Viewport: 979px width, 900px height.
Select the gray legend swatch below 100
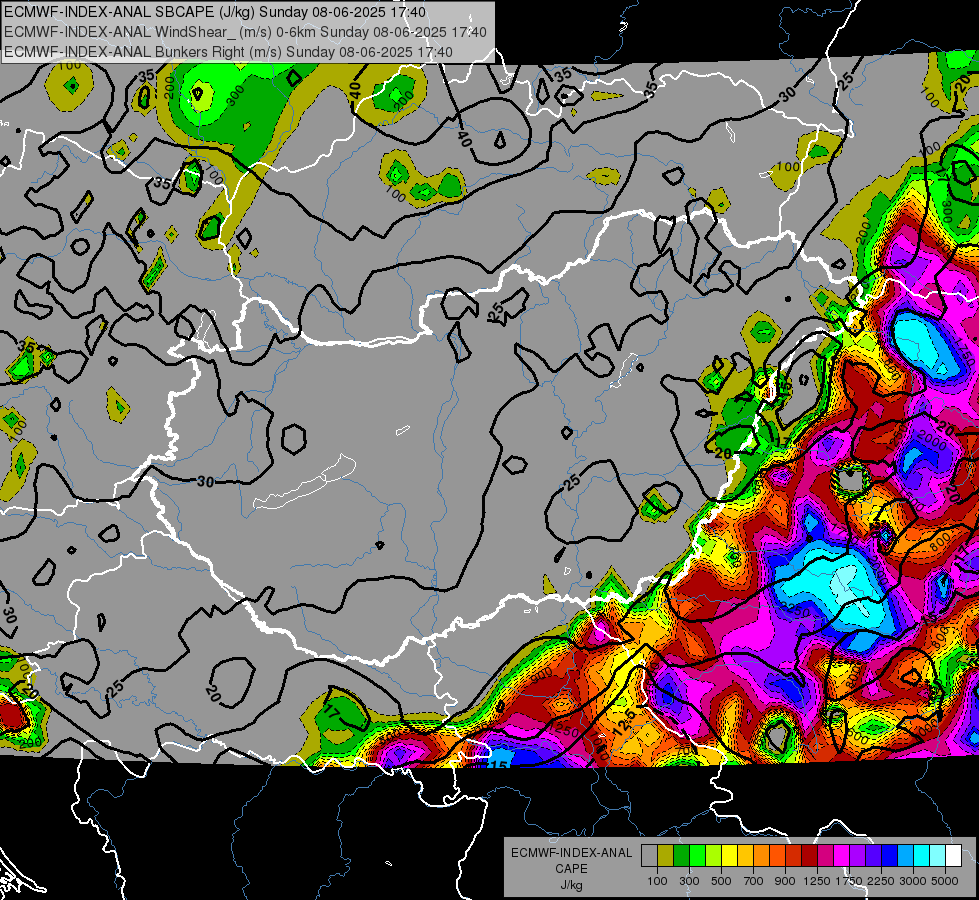click(x=649, y=856)
